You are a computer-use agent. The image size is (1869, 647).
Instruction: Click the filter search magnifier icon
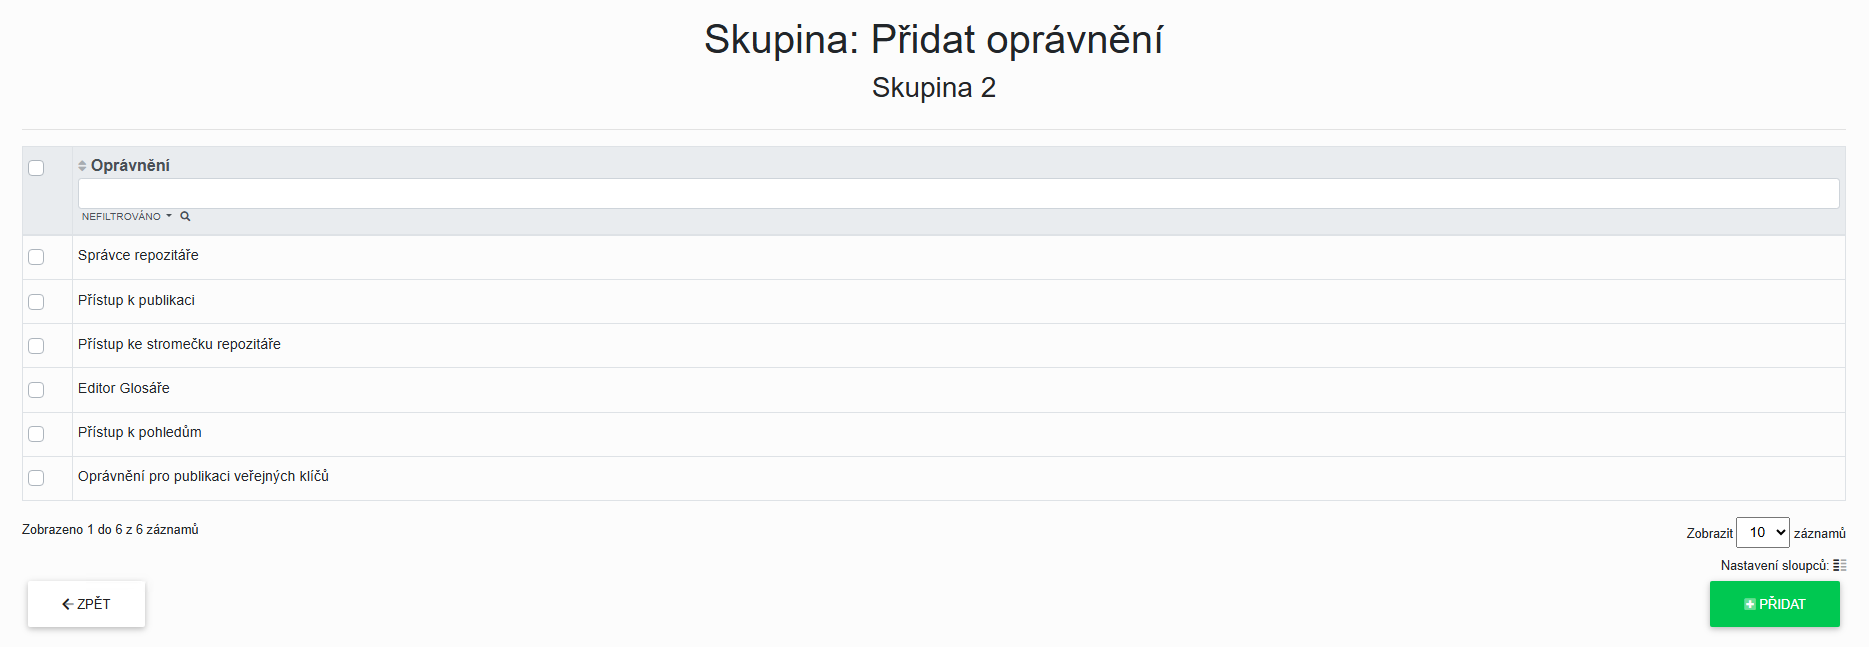pos(185,216)
